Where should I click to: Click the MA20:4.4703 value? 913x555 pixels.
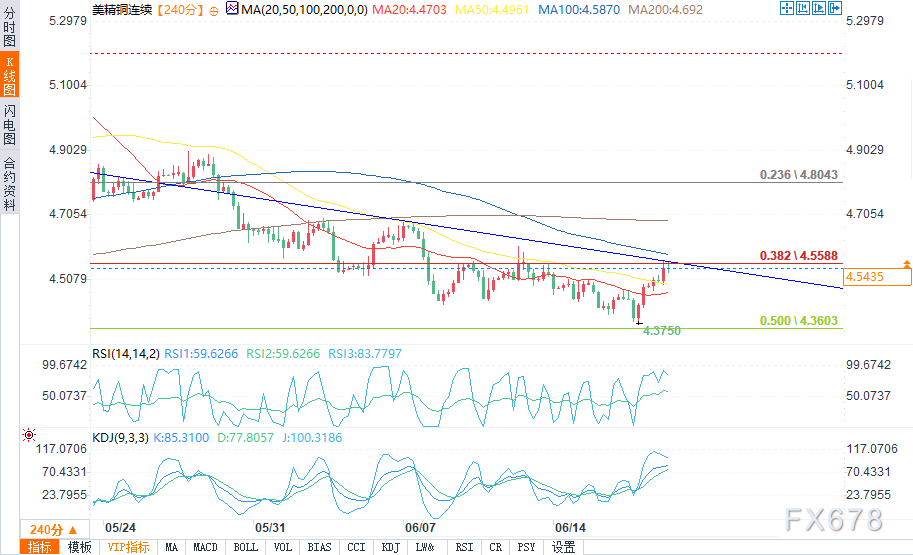click(409, 10)
